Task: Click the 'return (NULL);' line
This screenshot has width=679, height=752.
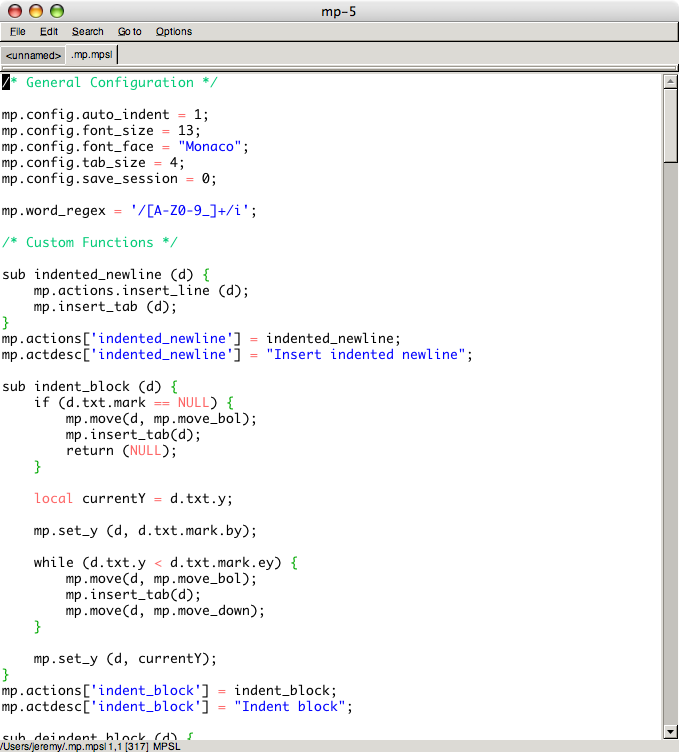Action: click(121, 451)
